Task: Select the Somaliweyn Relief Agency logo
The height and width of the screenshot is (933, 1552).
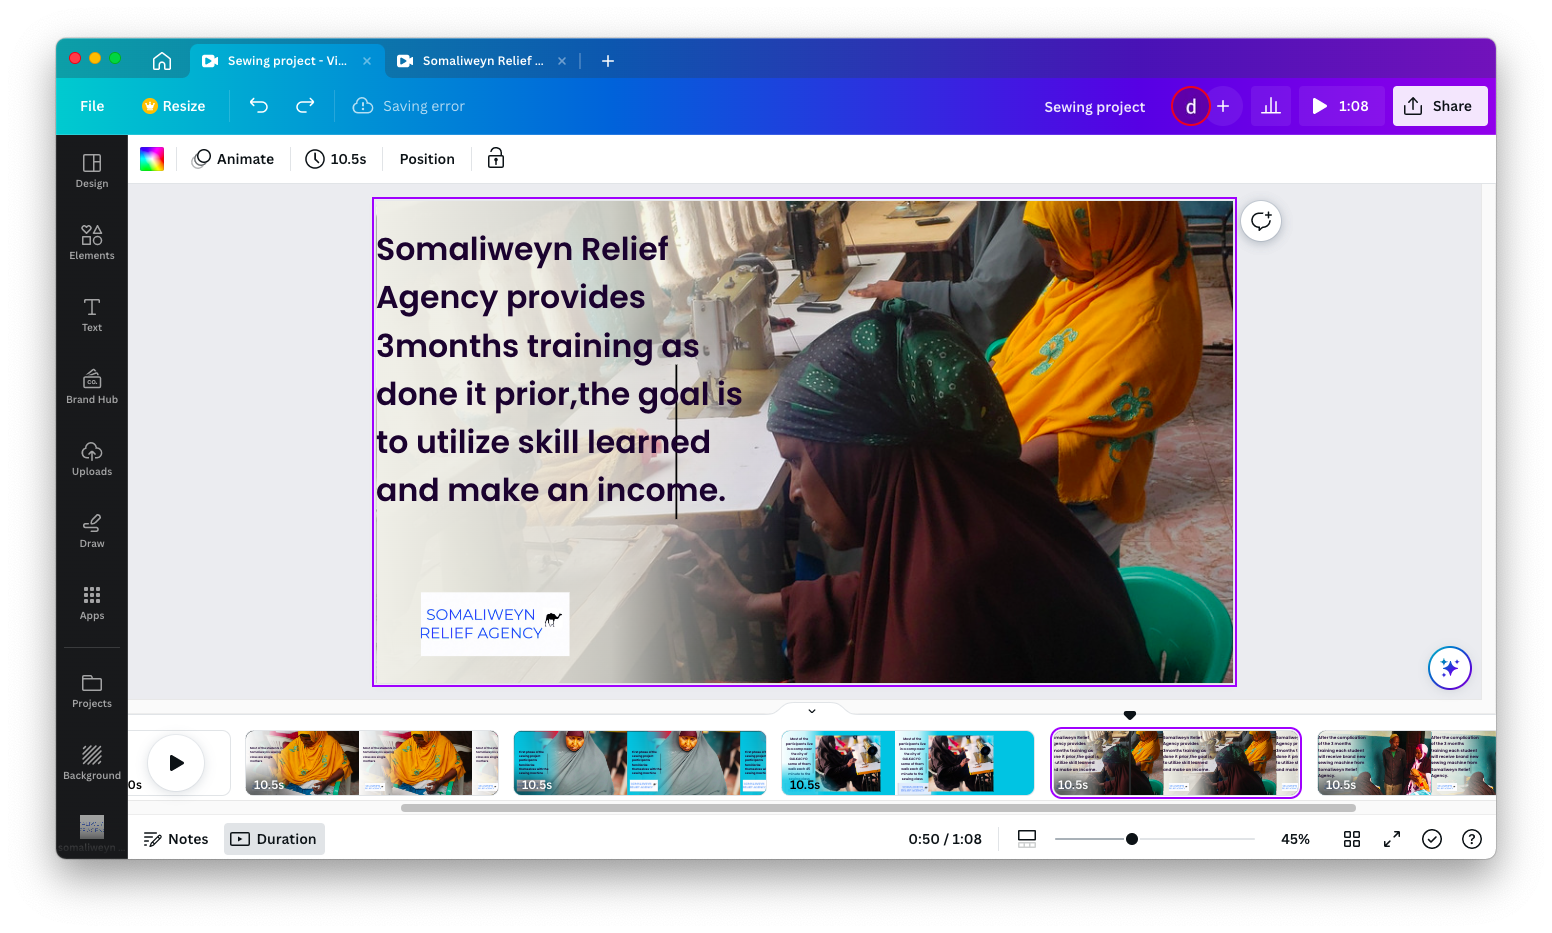Action: tap(495, 624)
